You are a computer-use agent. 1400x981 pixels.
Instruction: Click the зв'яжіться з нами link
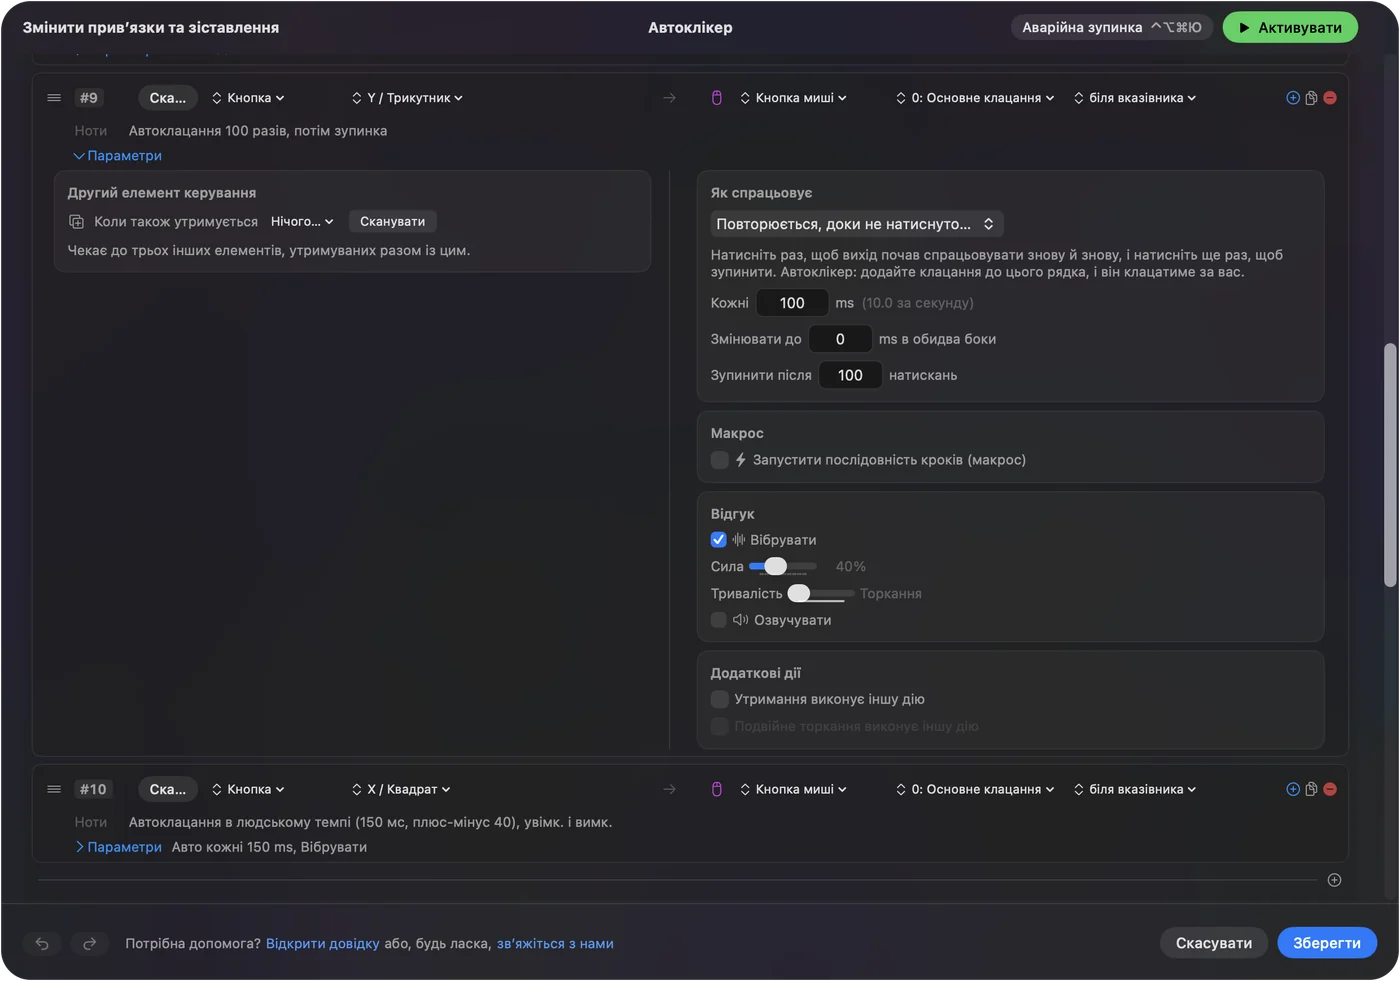pos(555,944)
